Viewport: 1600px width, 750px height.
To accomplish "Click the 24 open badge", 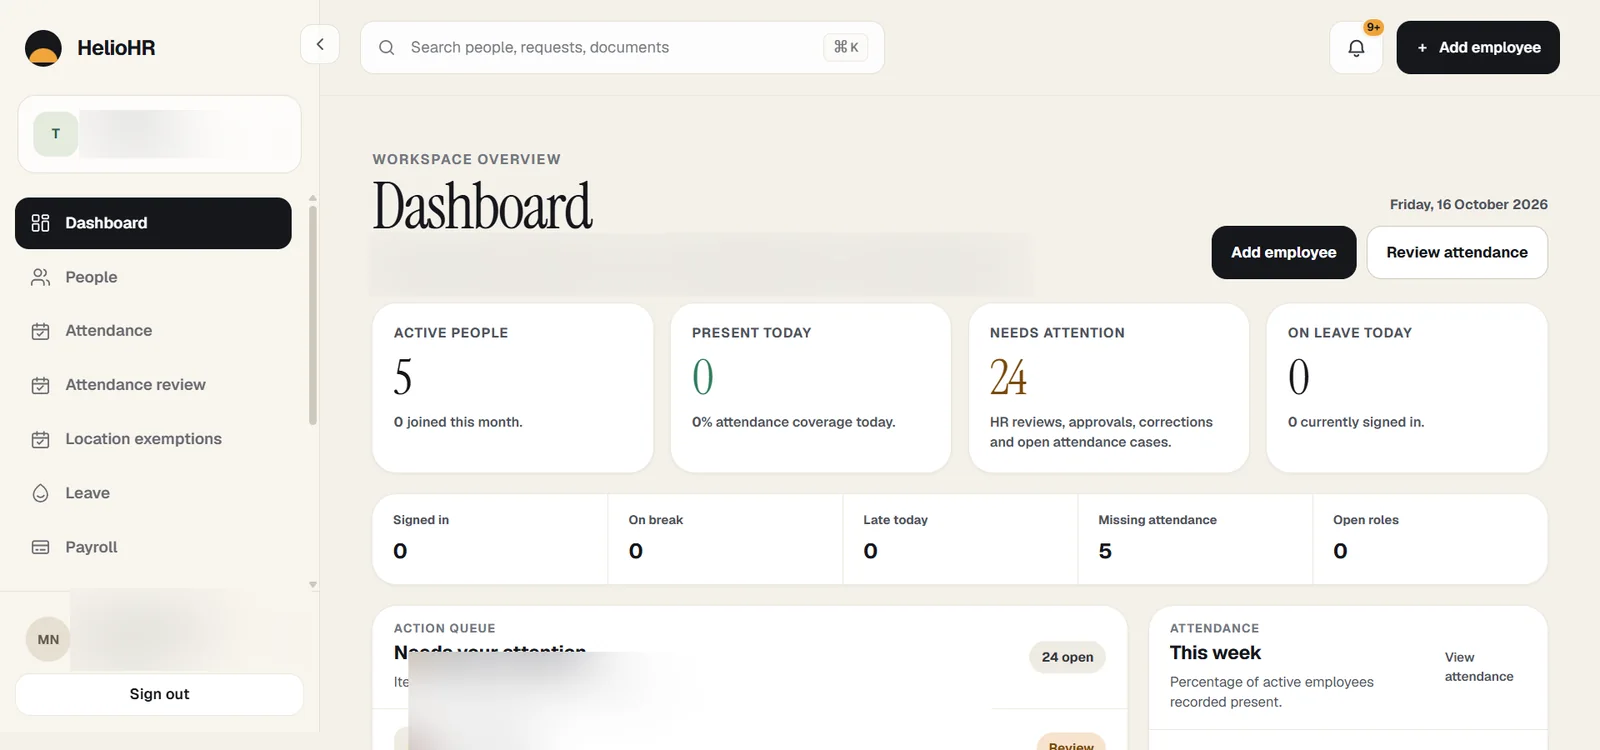I will click(1067, 657).
